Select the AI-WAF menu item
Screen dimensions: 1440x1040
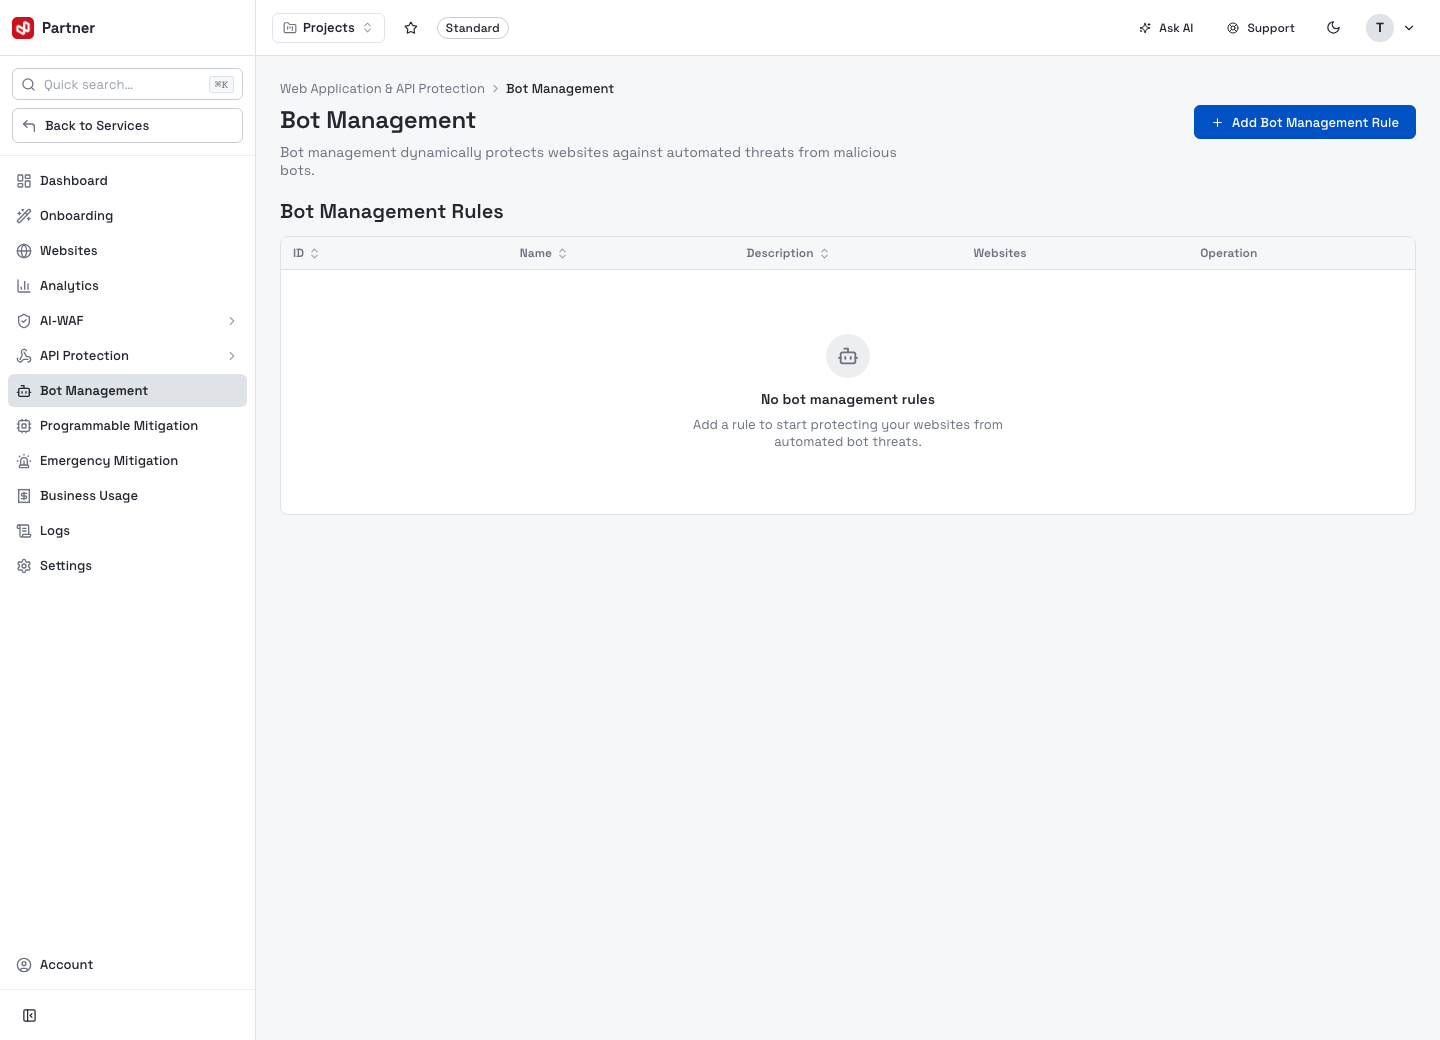127,321
